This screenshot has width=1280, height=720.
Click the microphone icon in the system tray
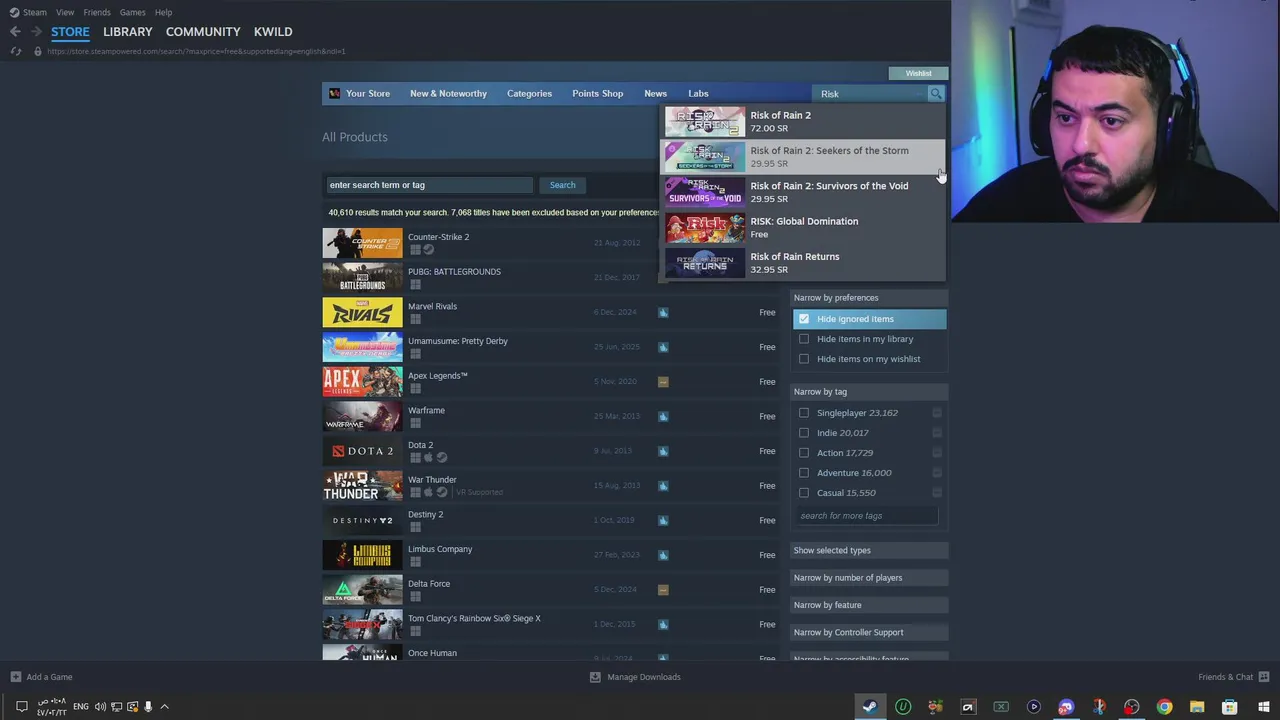[148, 707]
